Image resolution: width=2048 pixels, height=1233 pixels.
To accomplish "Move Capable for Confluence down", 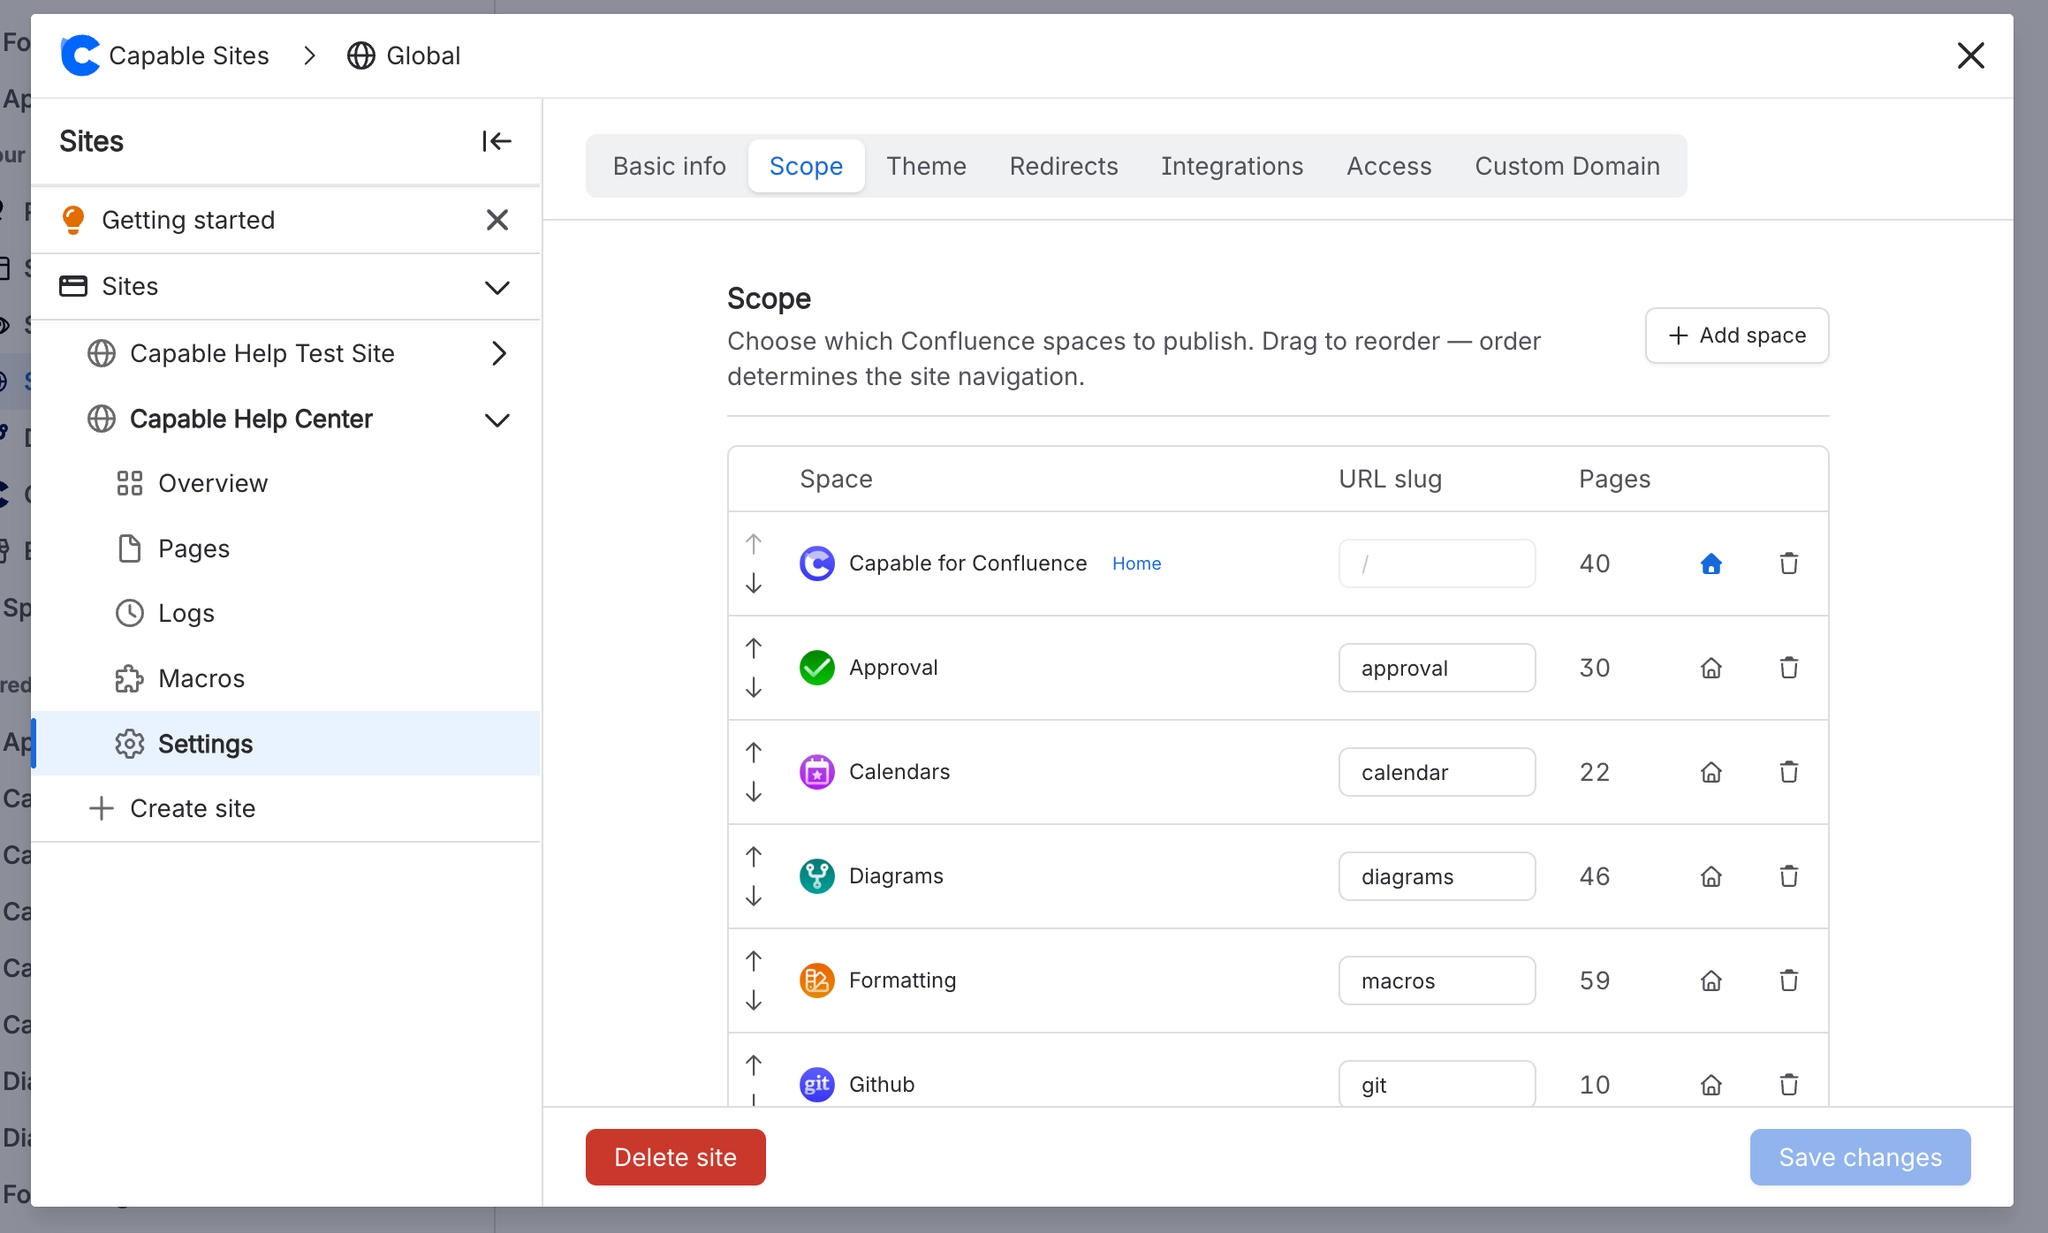I will 754,583.
